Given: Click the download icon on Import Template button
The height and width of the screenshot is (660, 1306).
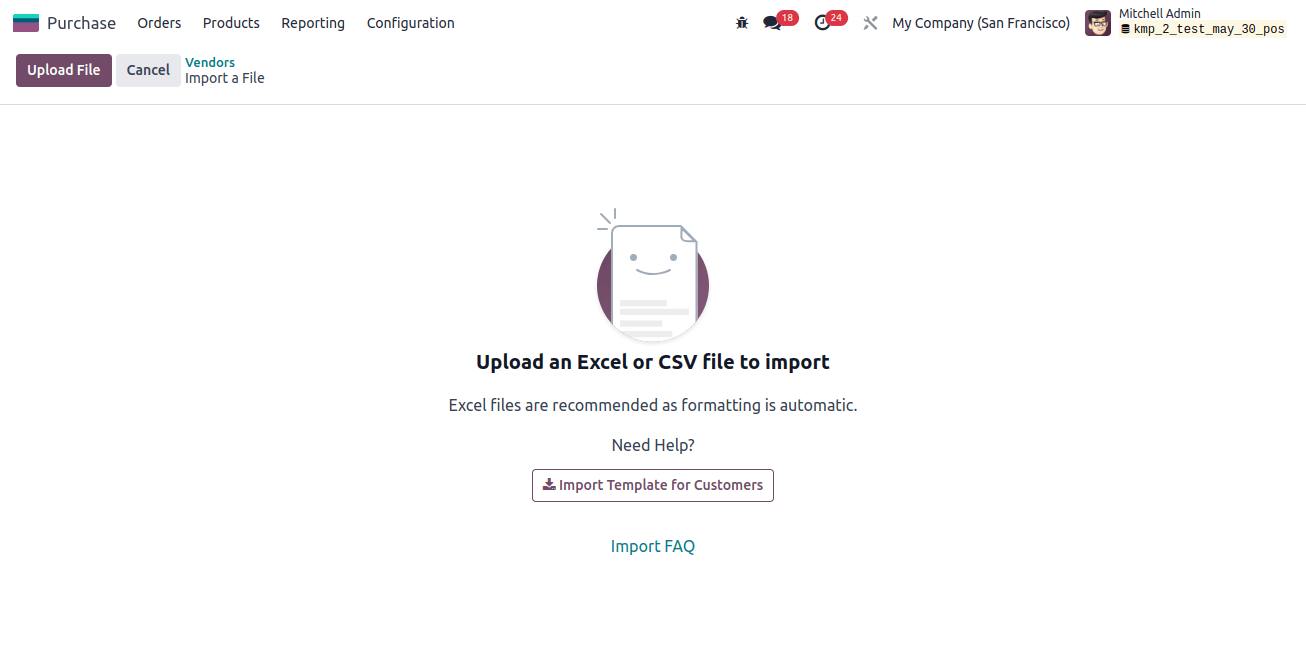Looking at the screenshot, I should coord(549,485).
